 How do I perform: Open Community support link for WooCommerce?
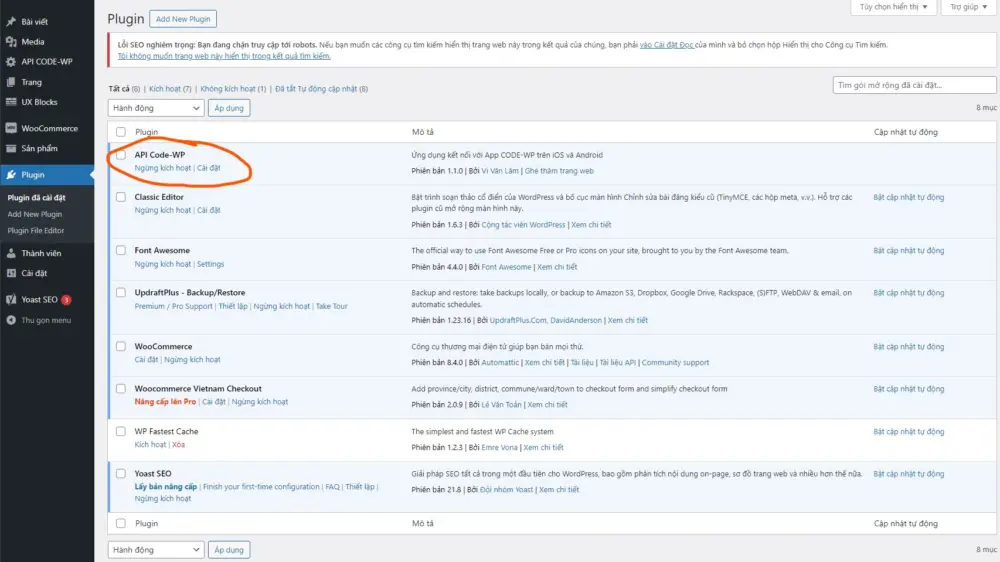tap(675, 362)
